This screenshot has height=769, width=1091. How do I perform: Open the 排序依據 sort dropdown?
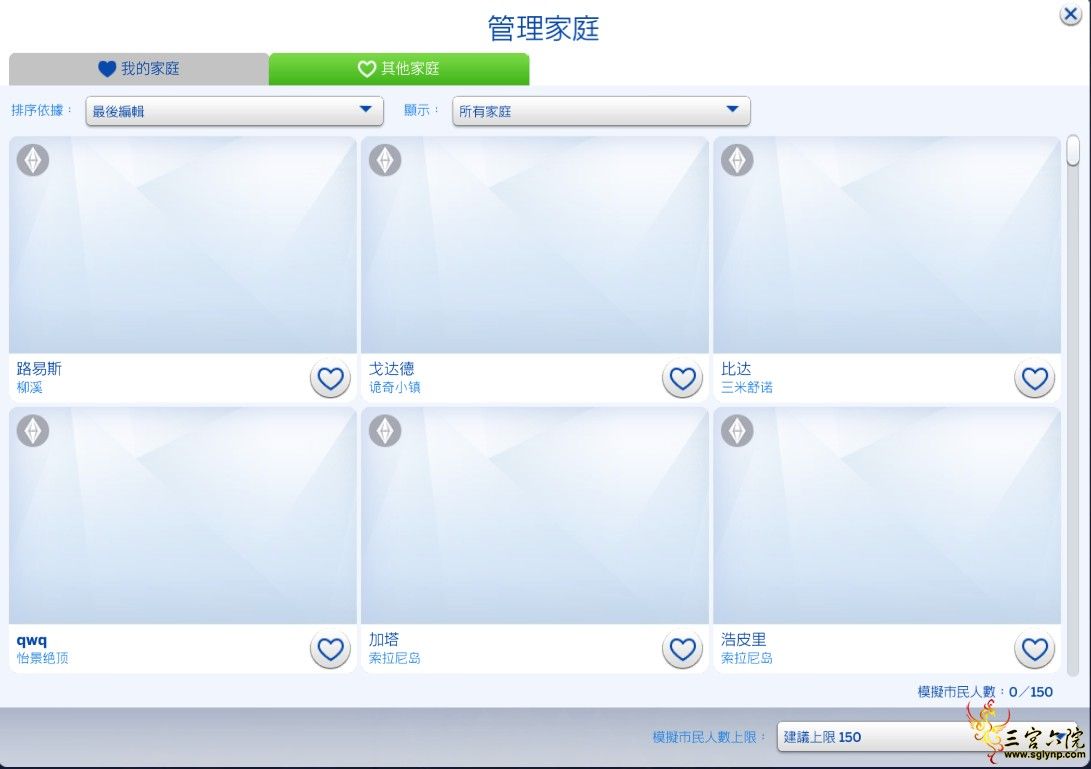234,111
